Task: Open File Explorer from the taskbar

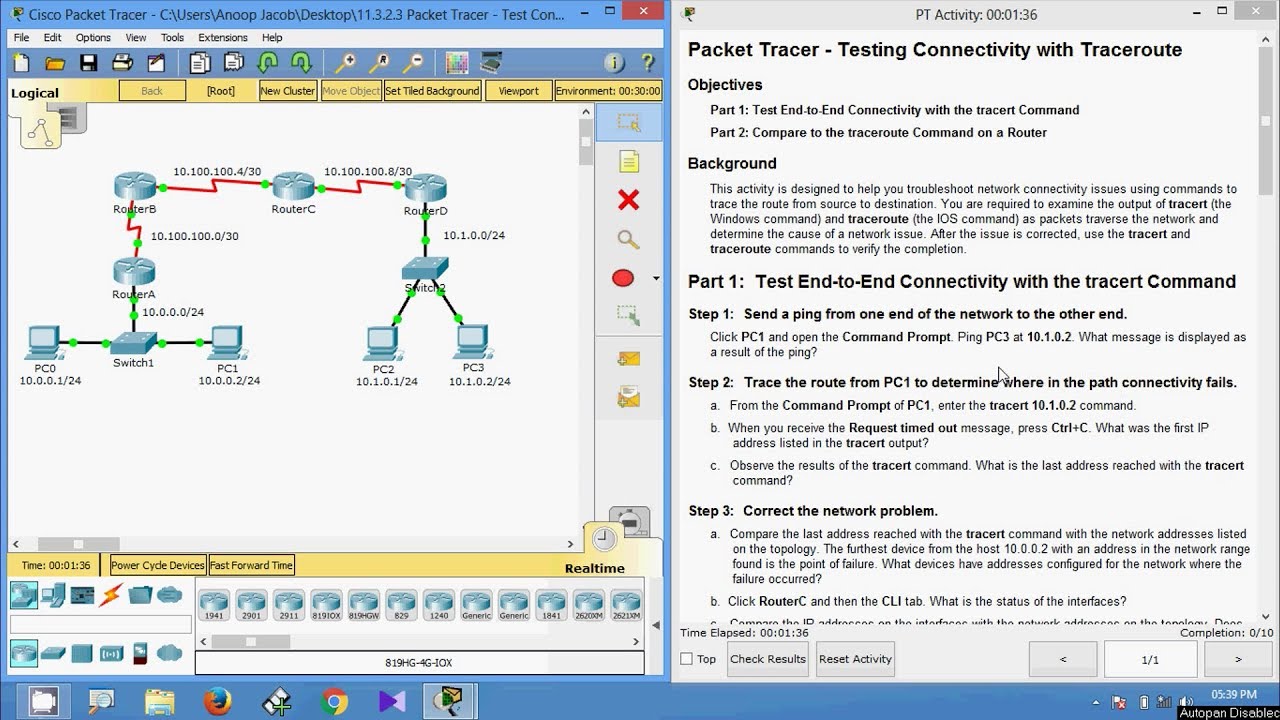Action: coord(161,702)
